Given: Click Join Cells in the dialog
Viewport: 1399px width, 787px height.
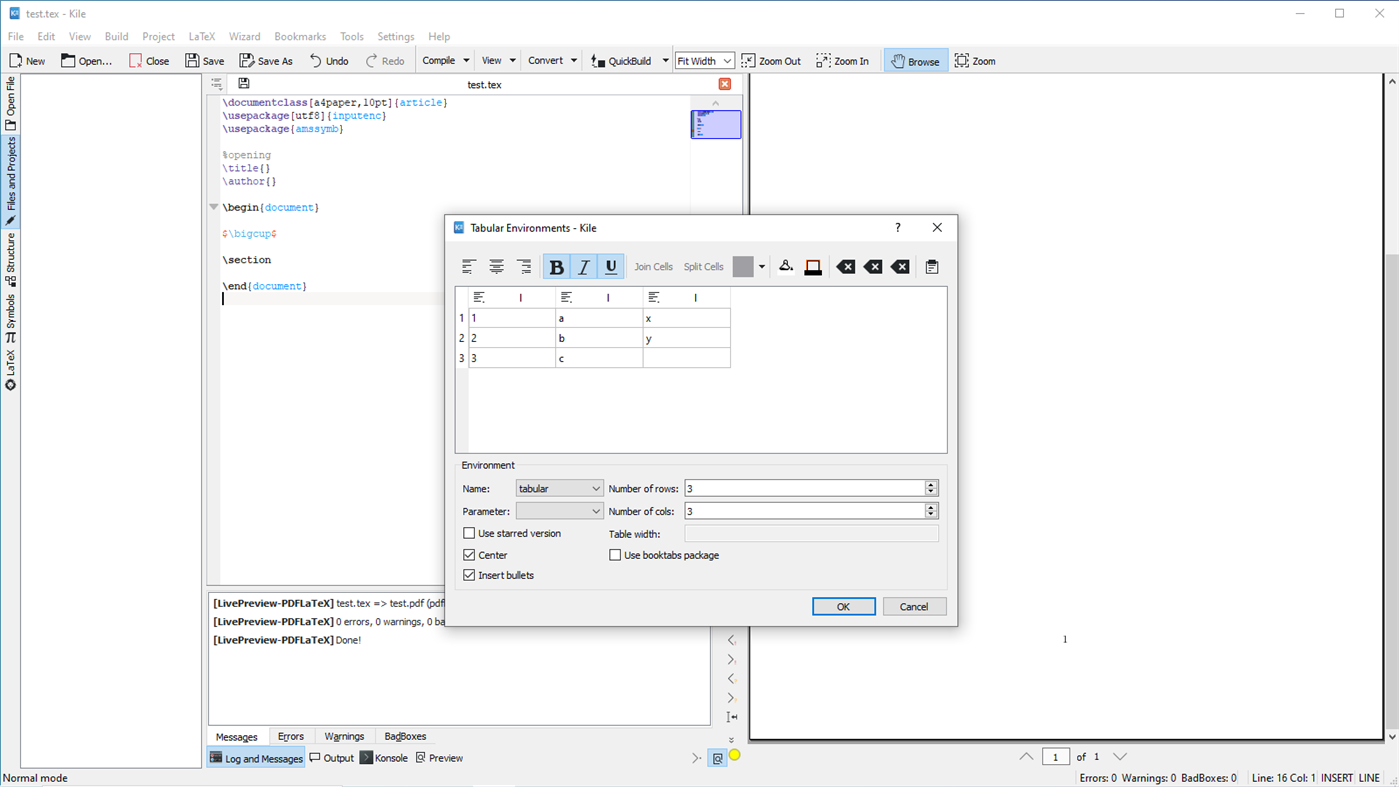Looking at the screenshot, I should [653, 266].
